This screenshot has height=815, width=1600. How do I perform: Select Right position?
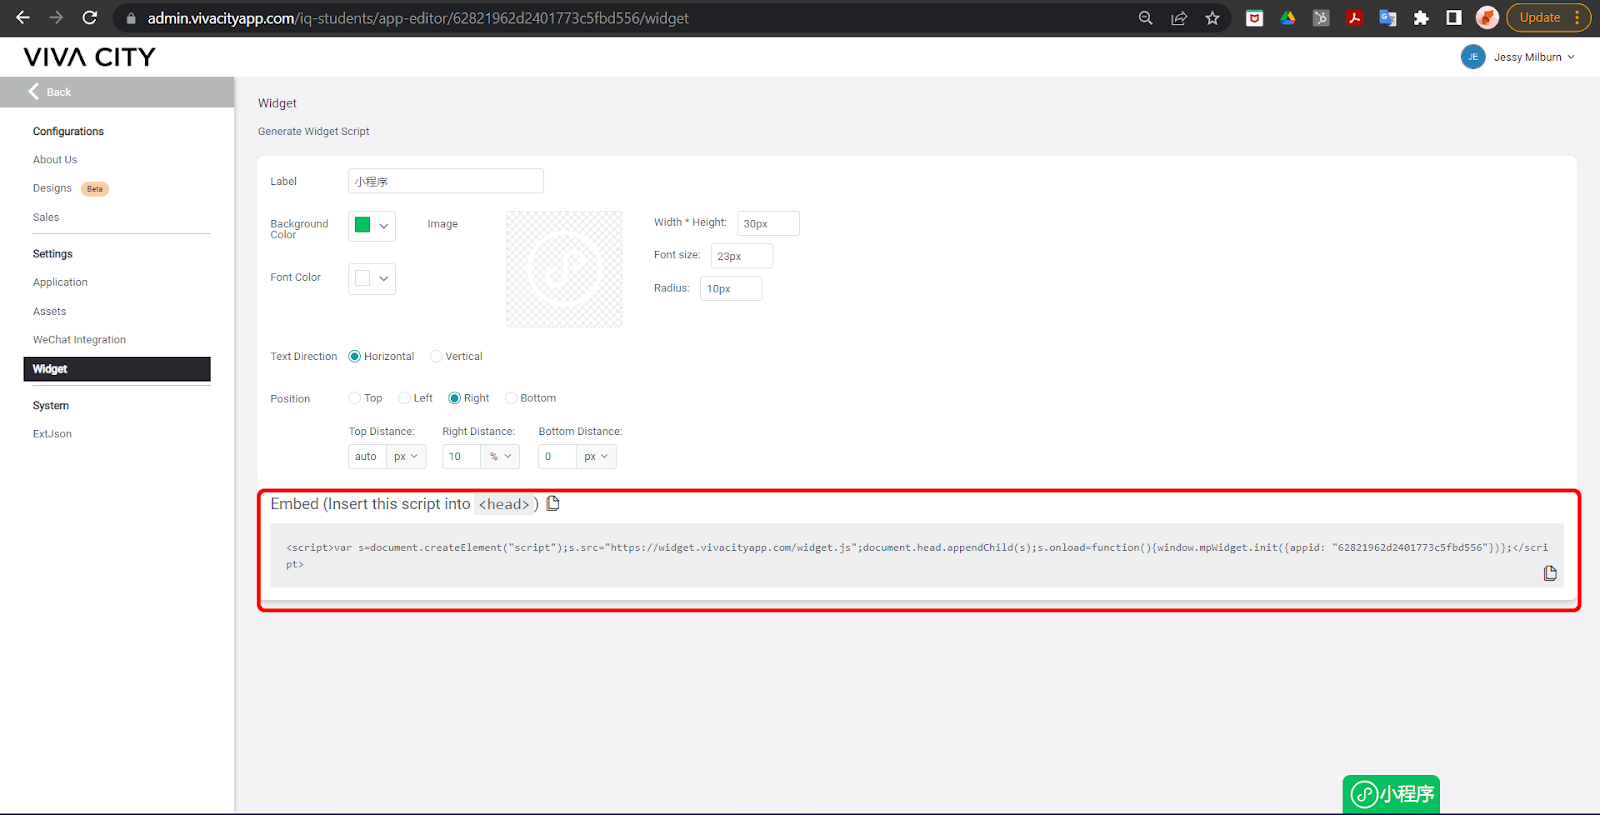click(x=455, y=398)
